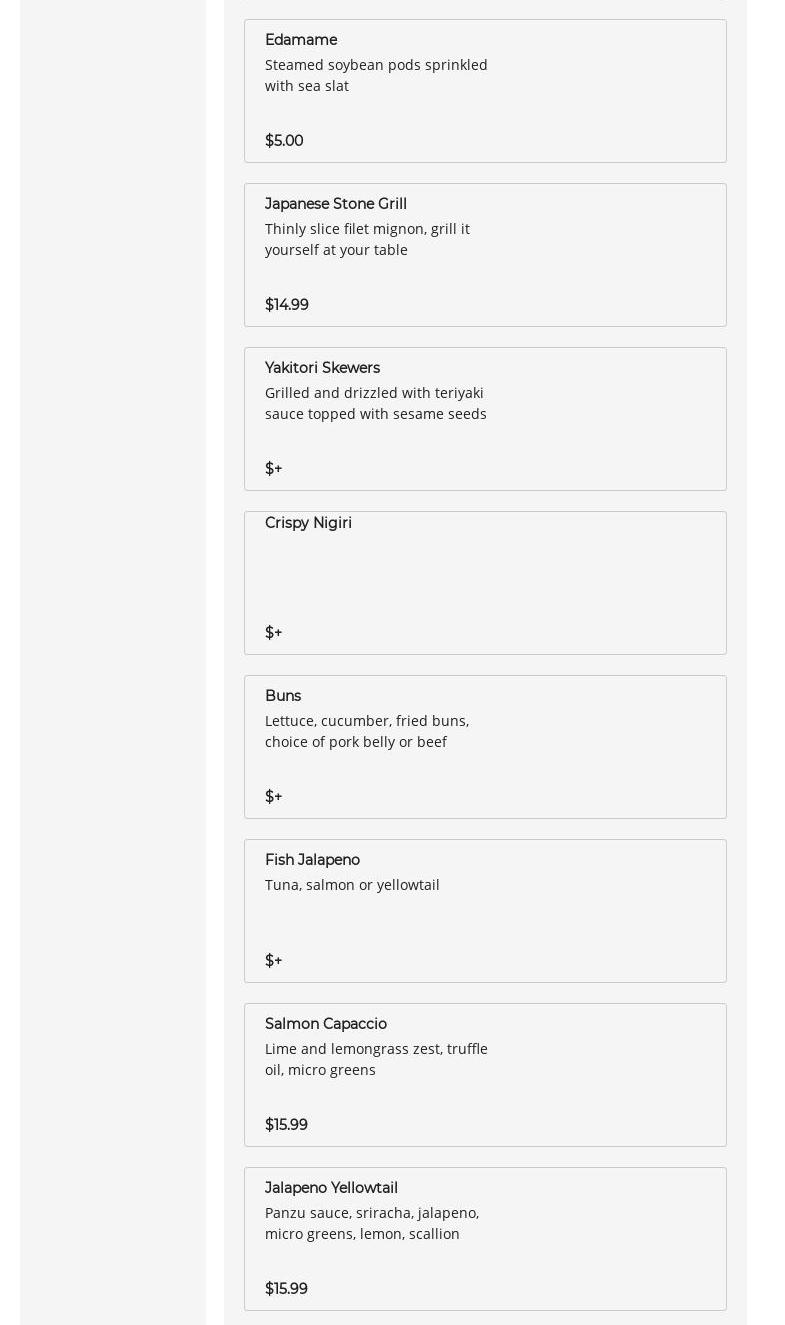Viewport: 785px width, 1325px height.
Task: Click the Salmon Capaccio $15.99 price
Action: (286, 1125)
